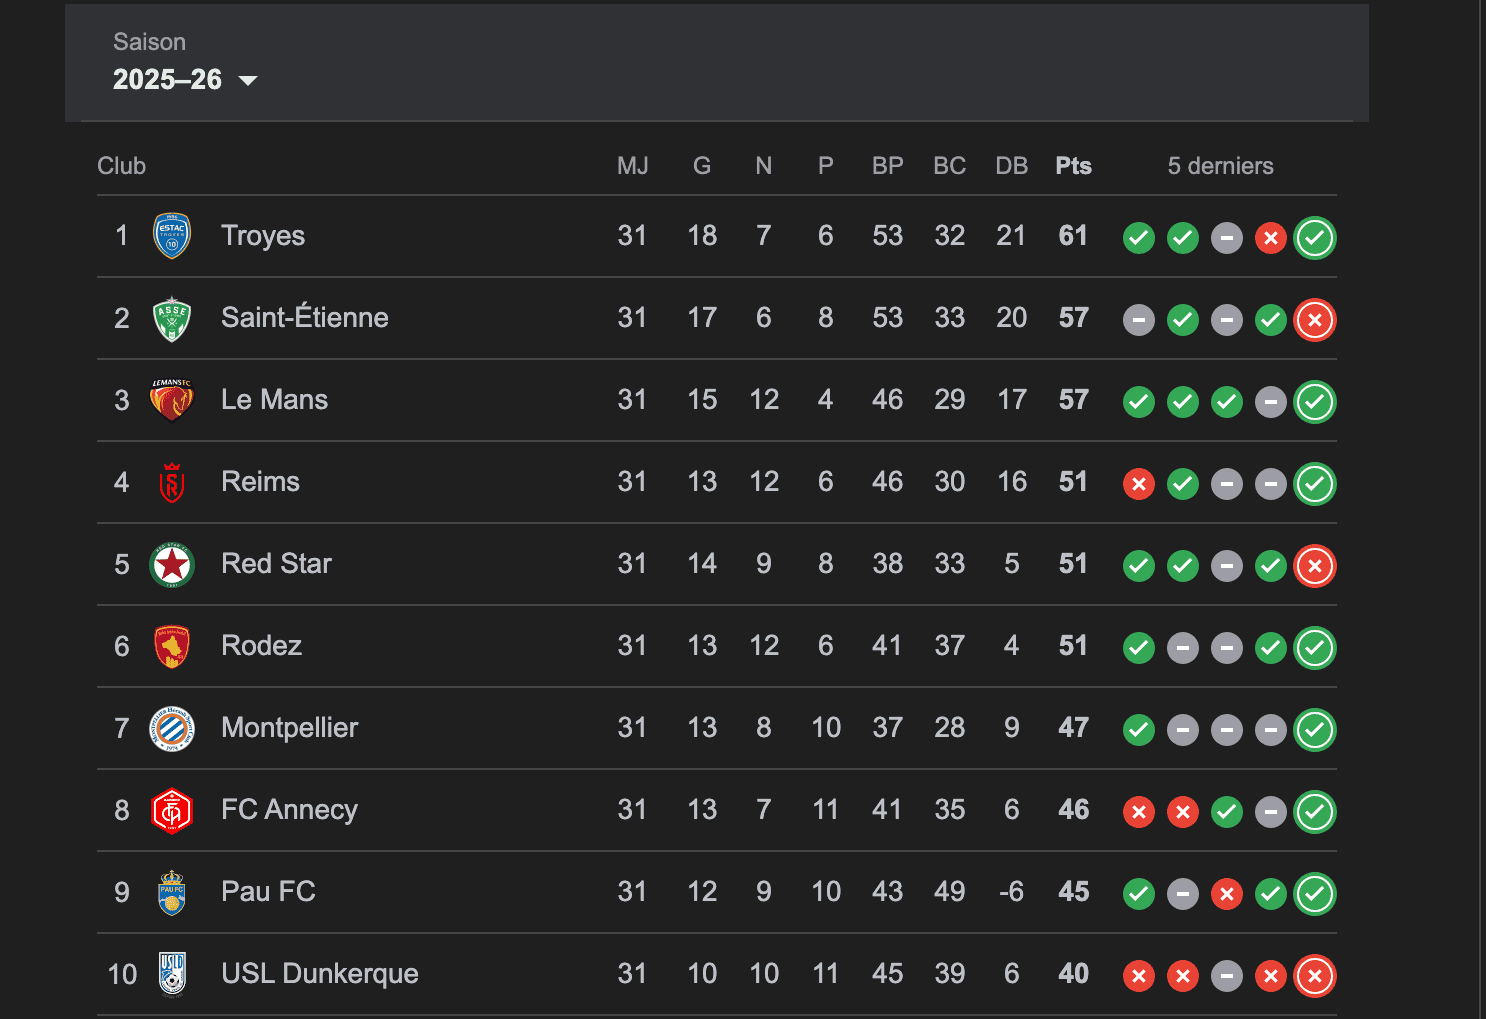This screenshot has height=1019, width=1486.
Task: Click the Le Mans club logo
Action: pos(172,400)
